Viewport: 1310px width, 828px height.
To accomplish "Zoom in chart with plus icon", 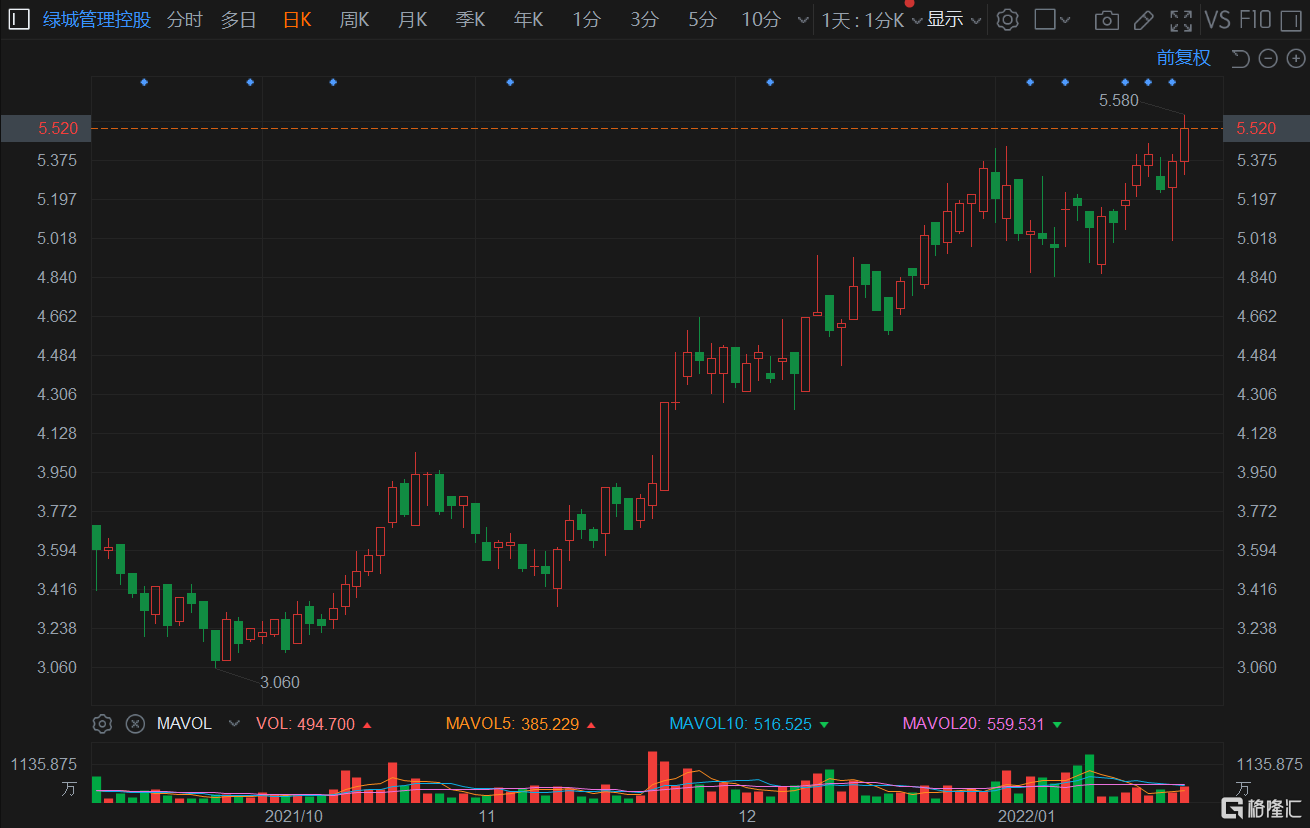I will [1294, 58].
